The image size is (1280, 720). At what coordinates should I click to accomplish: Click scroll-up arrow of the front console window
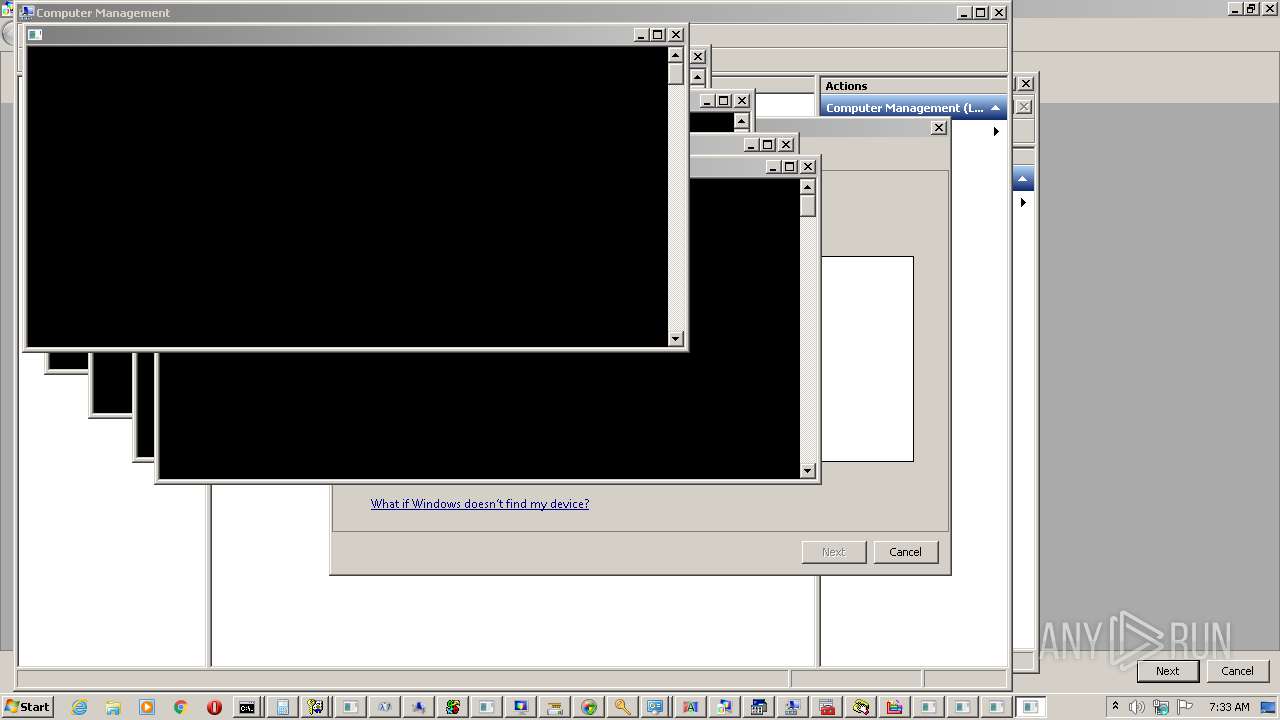pos(676,56)
